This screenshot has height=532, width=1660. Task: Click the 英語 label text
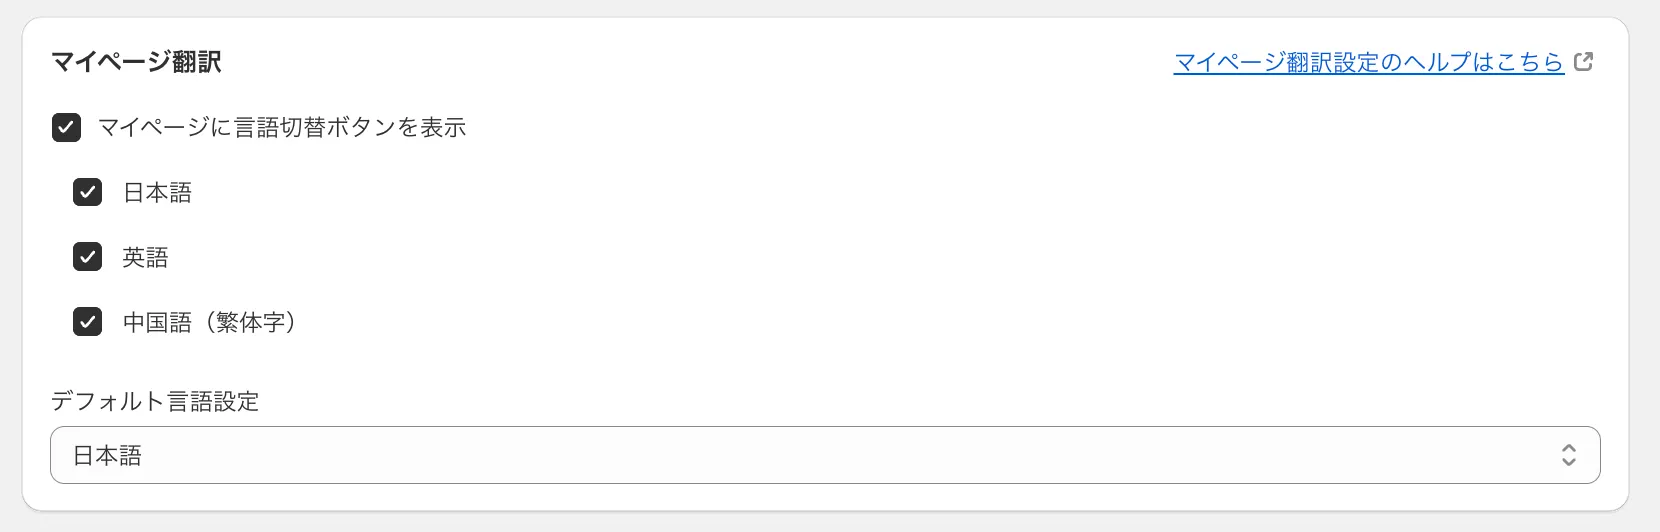click(x=145, y=257)
